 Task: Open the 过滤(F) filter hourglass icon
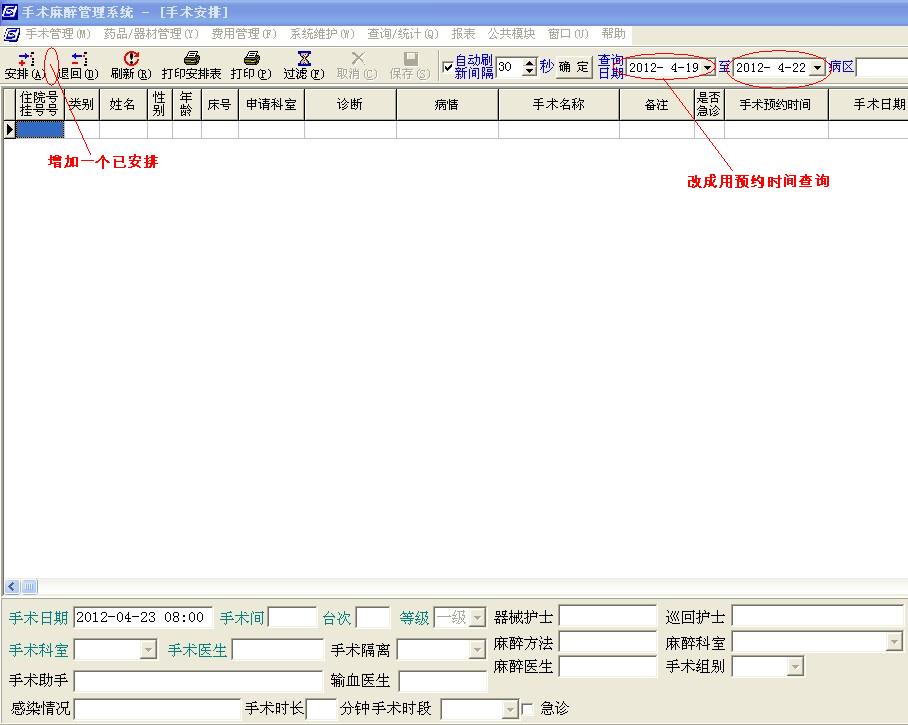304,58
